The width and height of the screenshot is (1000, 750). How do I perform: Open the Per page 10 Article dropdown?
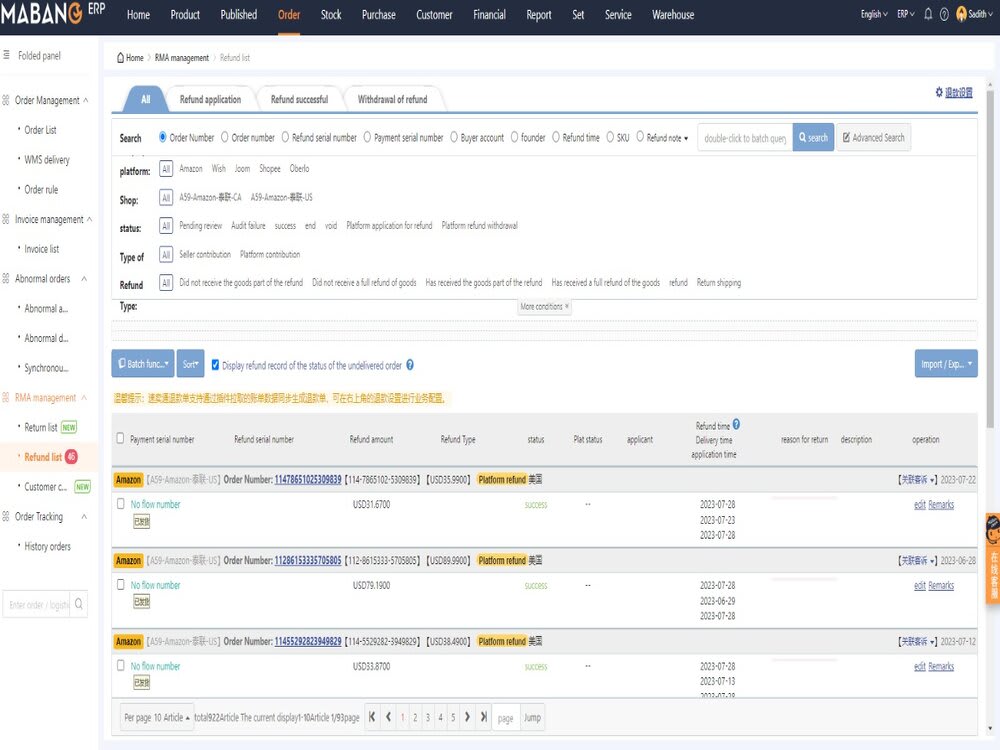pos(157,717)
